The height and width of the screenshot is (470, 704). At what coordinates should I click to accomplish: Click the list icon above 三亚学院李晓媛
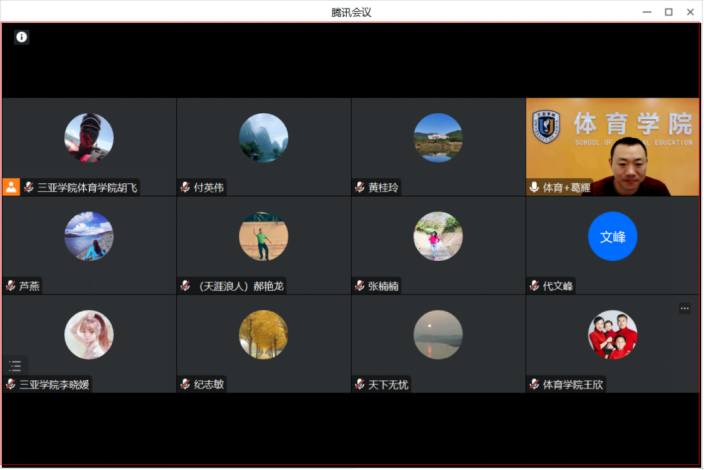(x=14, y=366)
